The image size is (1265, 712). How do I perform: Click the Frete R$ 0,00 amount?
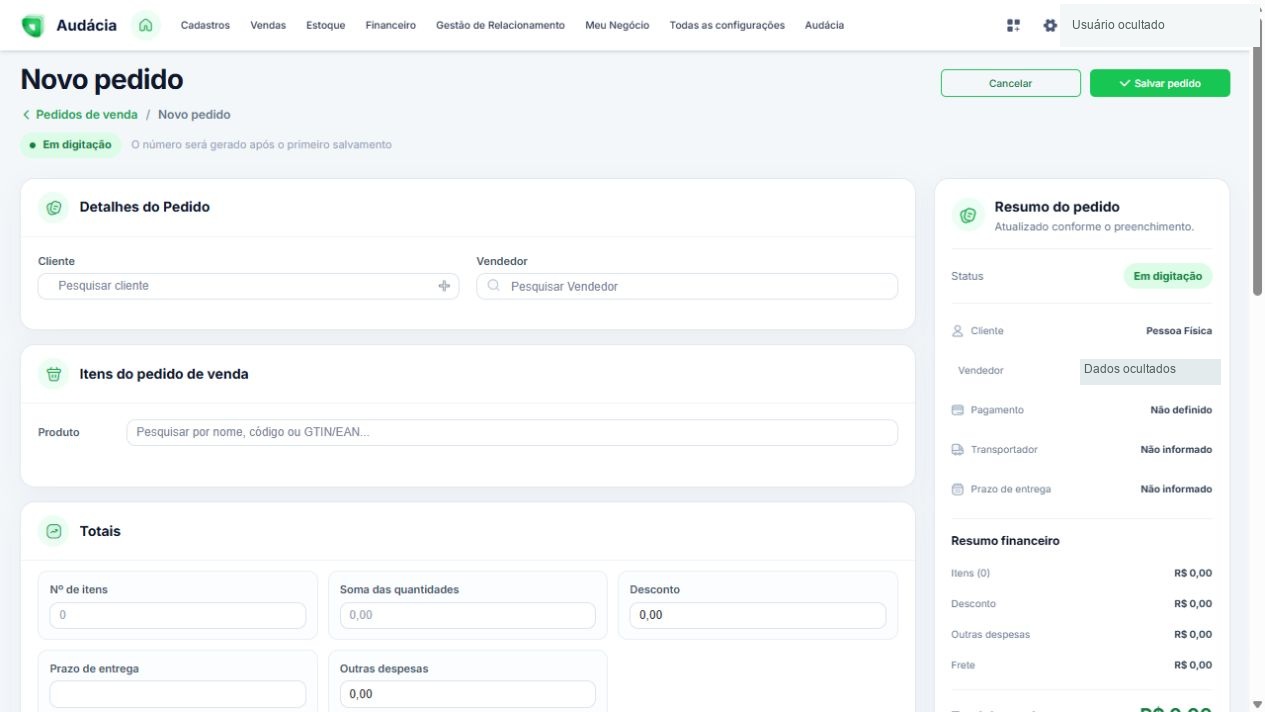[1193, 665]
